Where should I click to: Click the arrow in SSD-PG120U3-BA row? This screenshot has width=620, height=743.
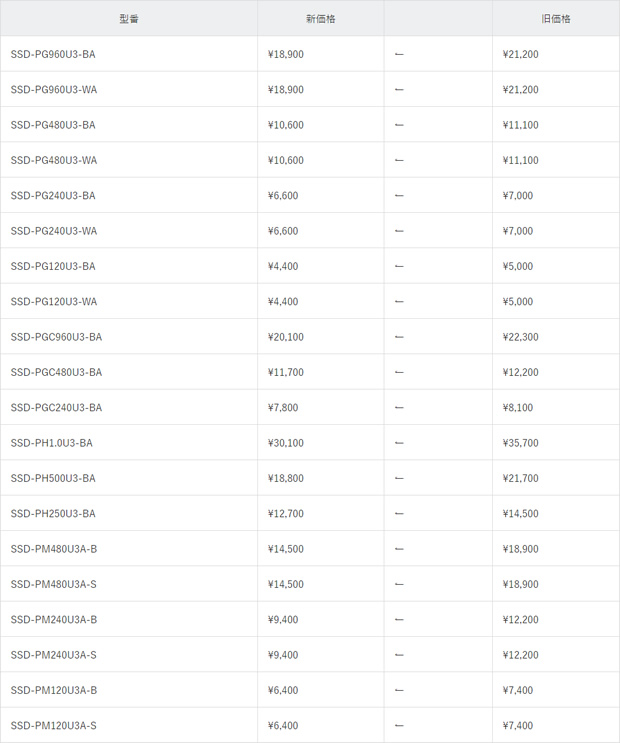pos(399,266)
